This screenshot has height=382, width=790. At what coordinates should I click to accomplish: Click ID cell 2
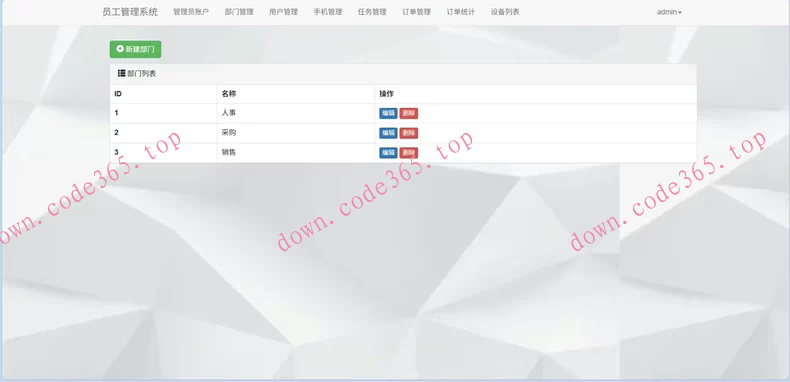163,133
